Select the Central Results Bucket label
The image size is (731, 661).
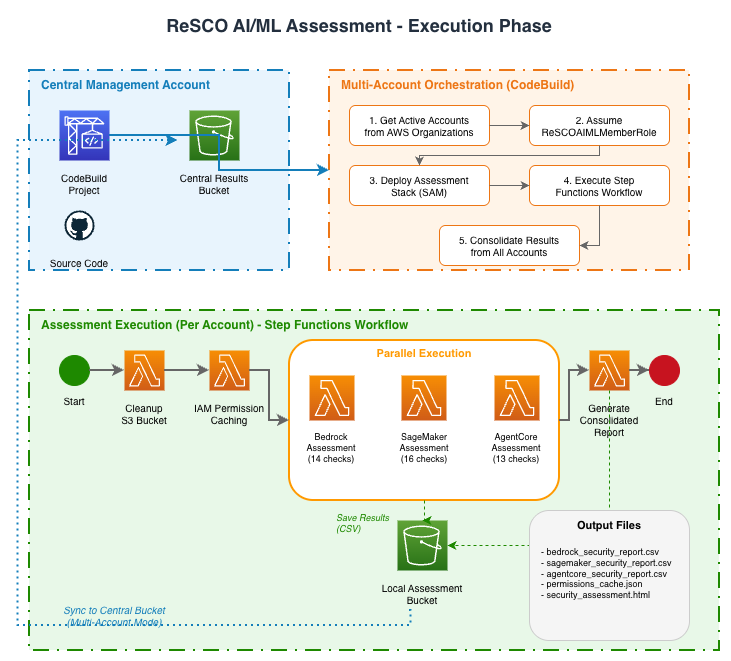(x=214, y=185)
